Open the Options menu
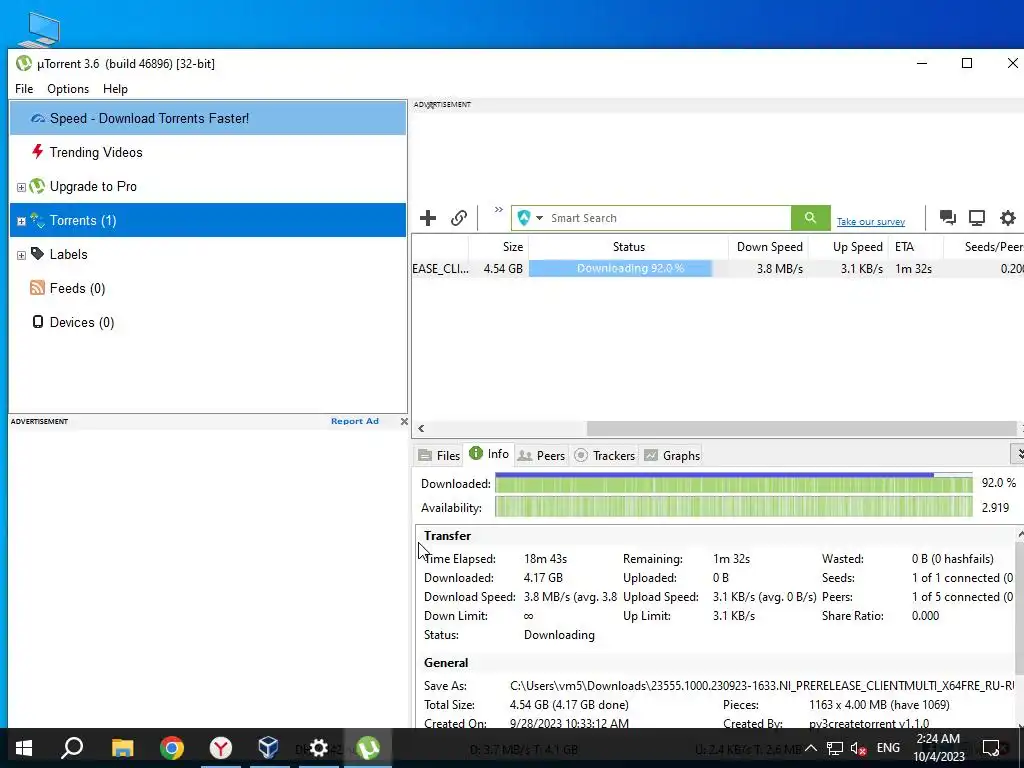The width and height of the screenshot is (1024, 768). coord(68,89)
